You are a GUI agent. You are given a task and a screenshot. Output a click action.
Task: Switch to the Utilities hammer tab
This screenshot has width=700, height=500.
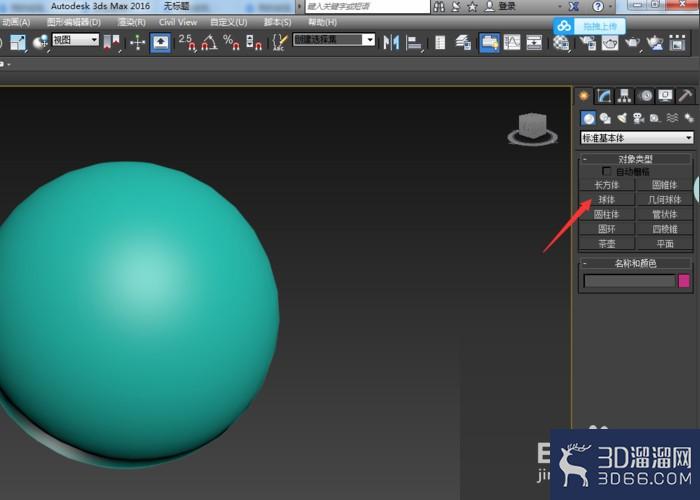(685, 96)
